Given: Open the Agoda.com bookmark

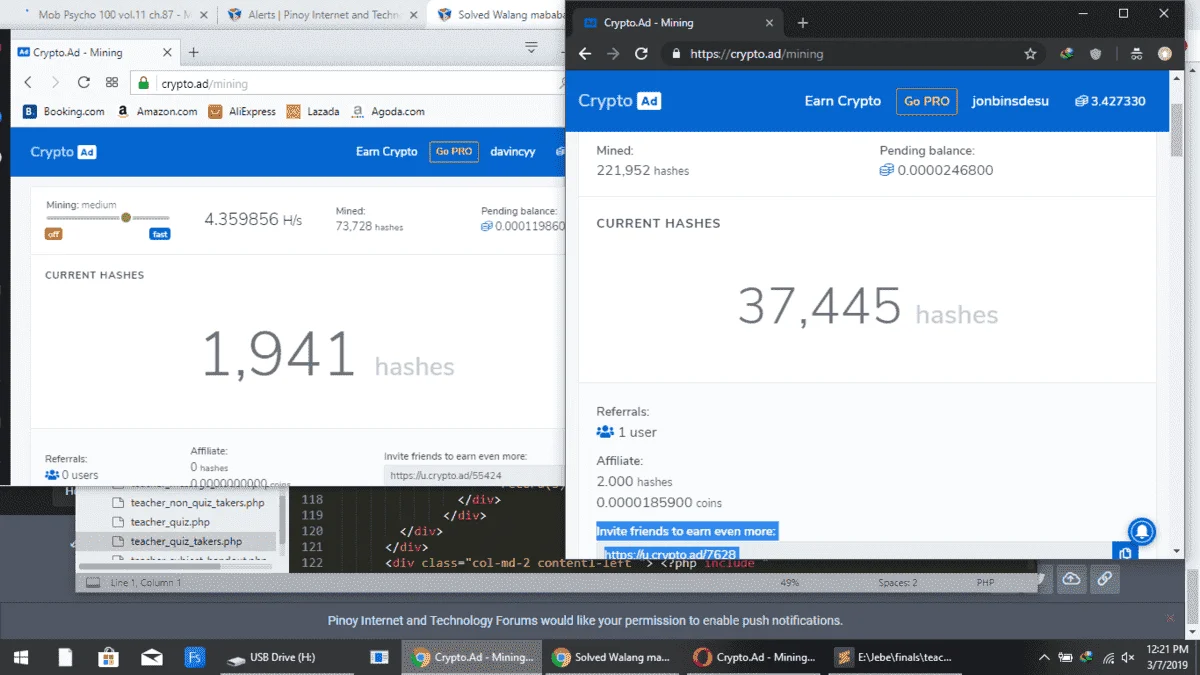Looking at the screenshot, I should coord(388,112).
